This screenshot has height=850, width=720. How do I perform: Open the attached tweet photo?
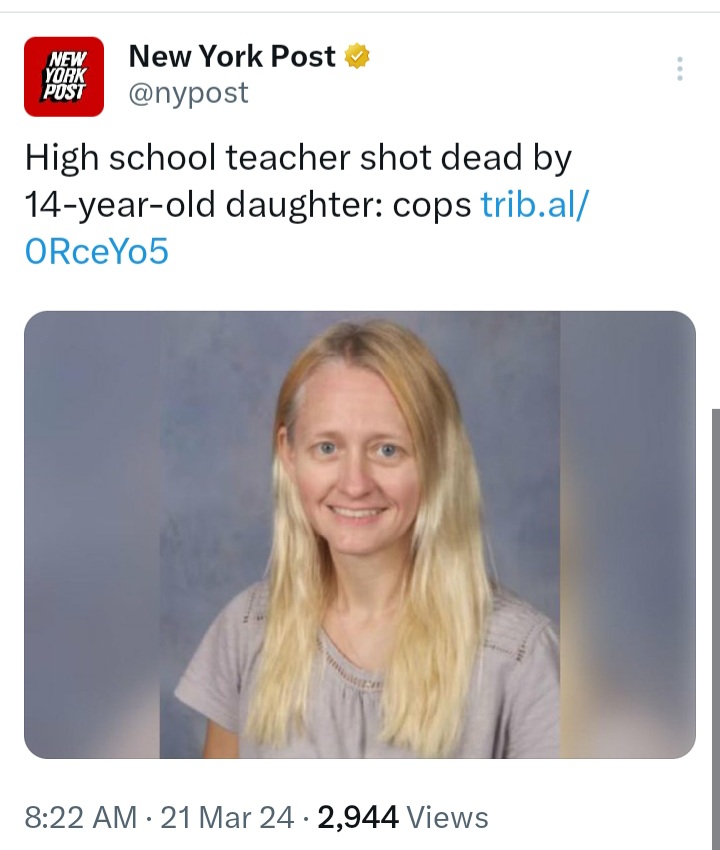tap(359, 535)
